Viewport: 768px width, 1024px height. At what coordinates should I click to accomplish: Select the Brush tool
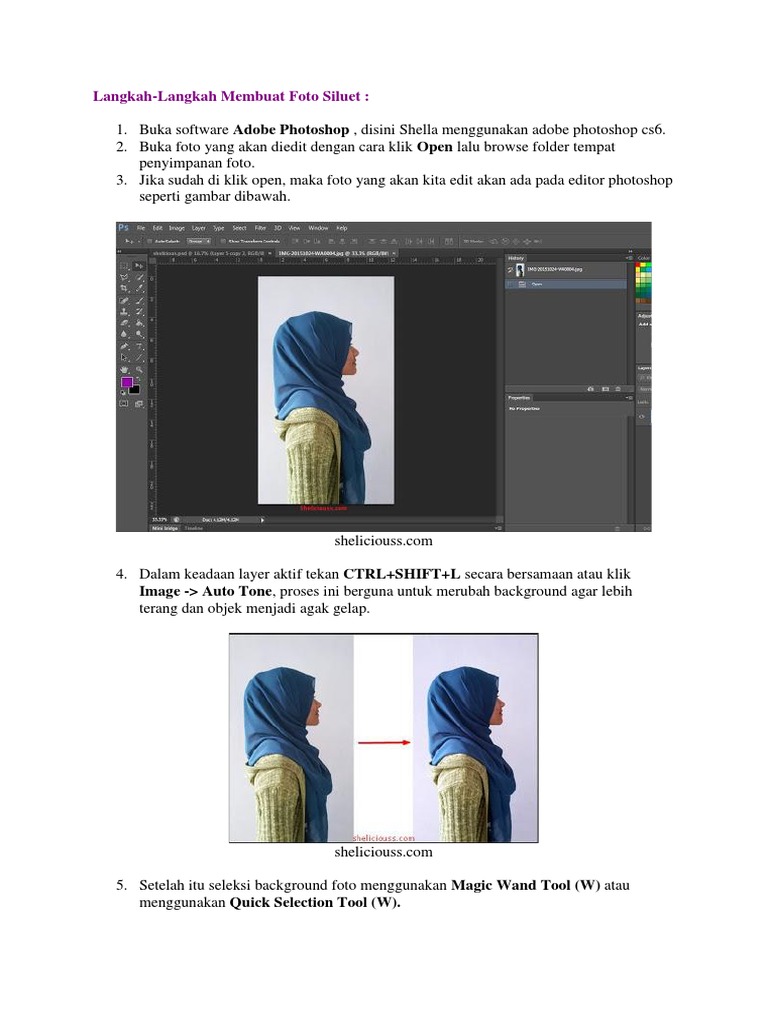(x=140, y=300)
